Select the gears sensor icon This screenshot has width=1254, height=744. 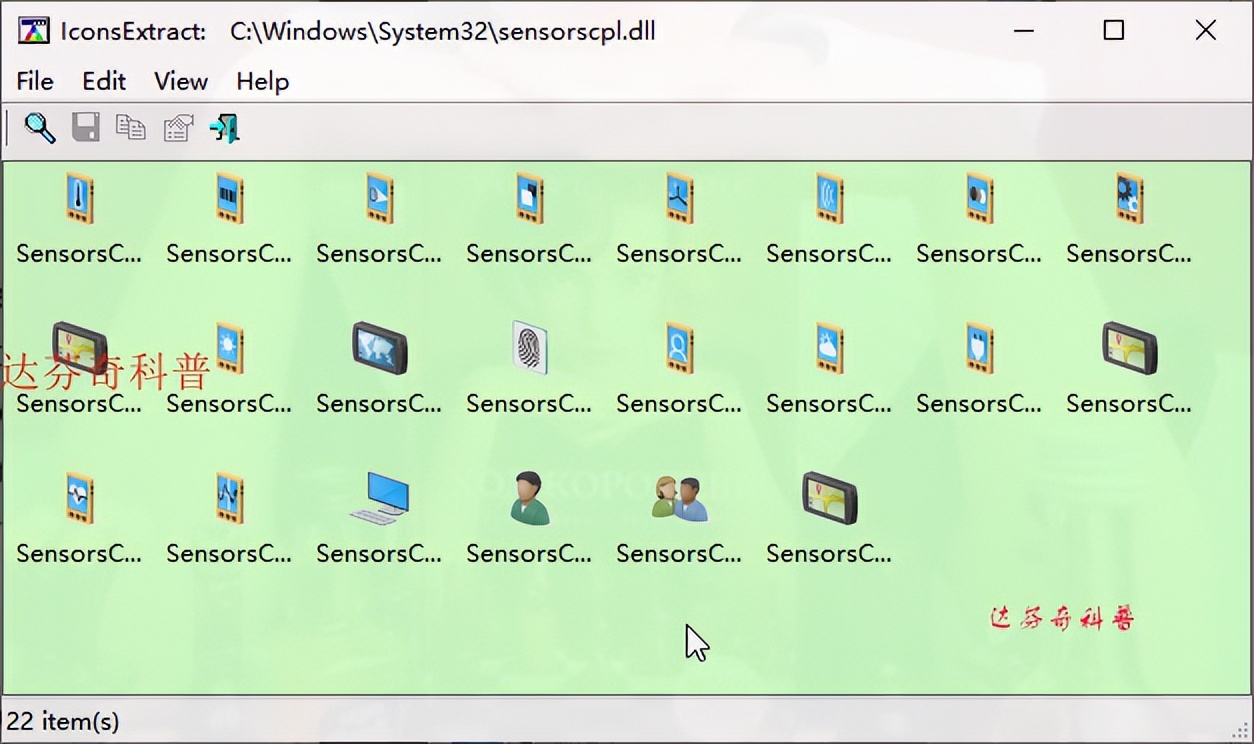tap(1129, 198)
